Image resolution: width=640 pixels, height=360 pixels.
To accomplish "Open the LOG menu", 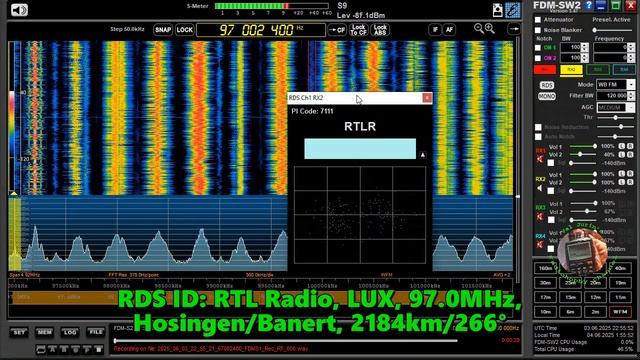I will tap(70, 332).
